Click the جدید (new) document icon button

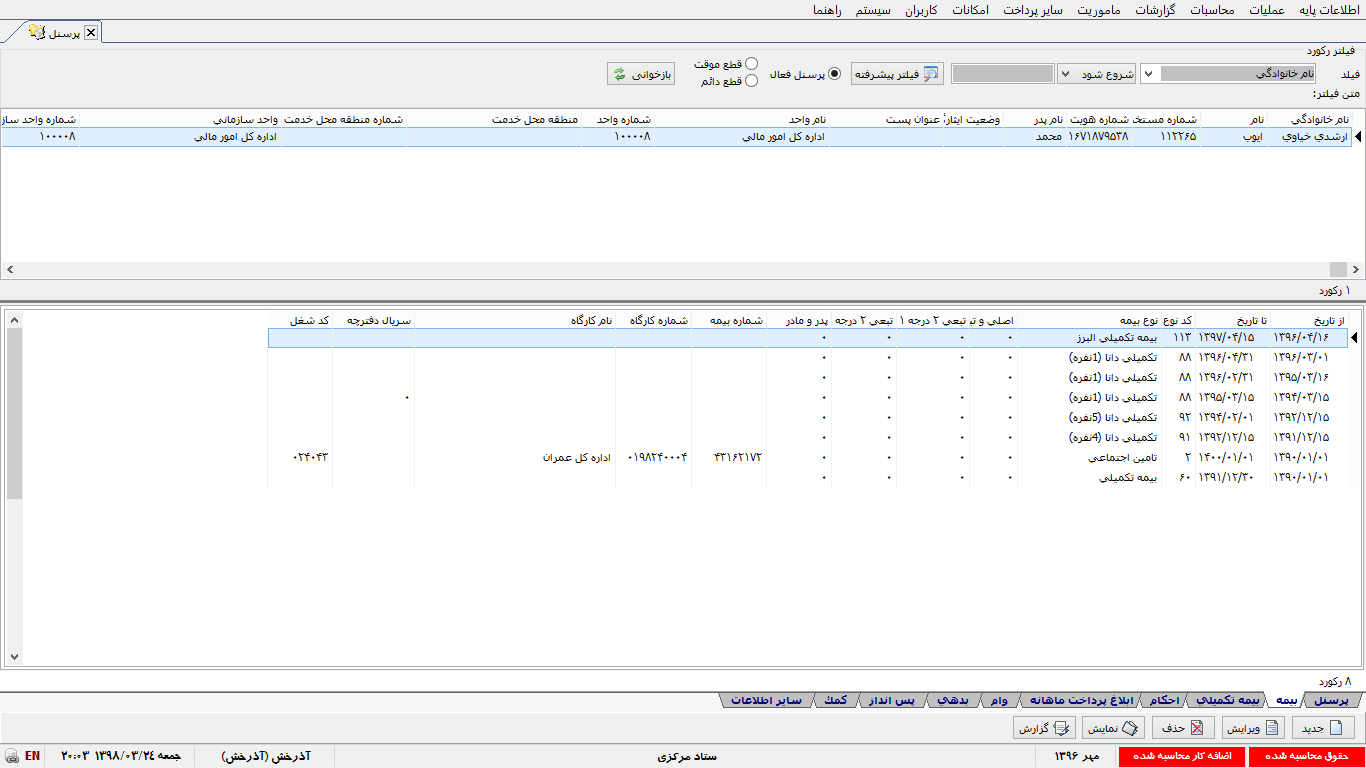1323,728
